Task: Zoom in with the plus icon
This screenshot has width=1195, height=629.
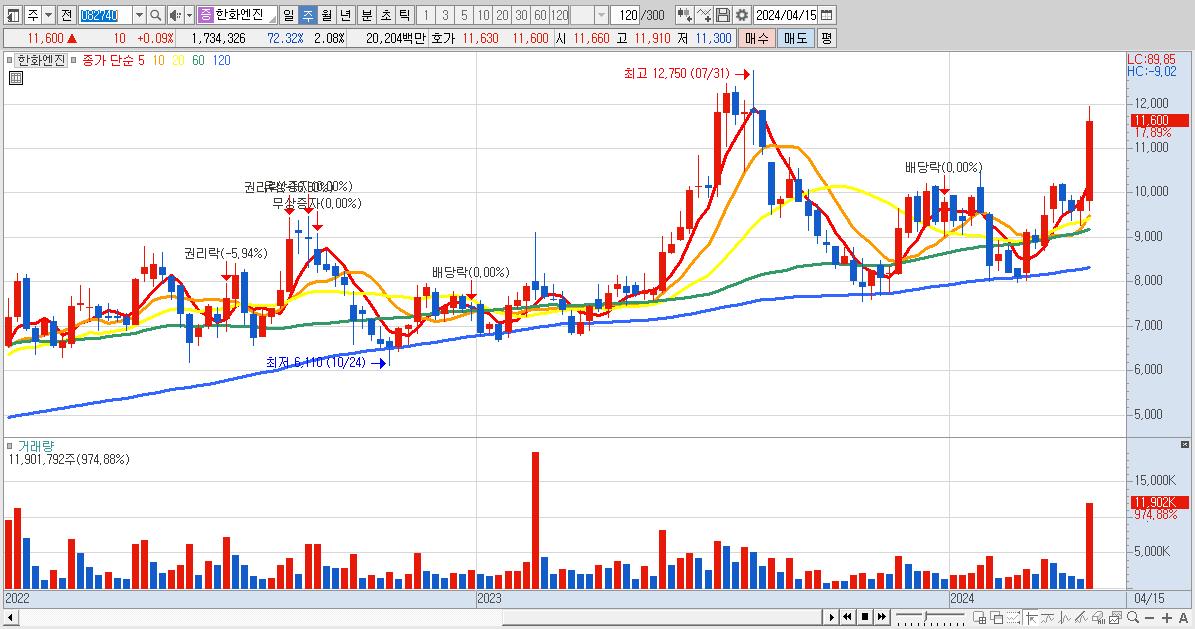Action: coord(1167,618)
